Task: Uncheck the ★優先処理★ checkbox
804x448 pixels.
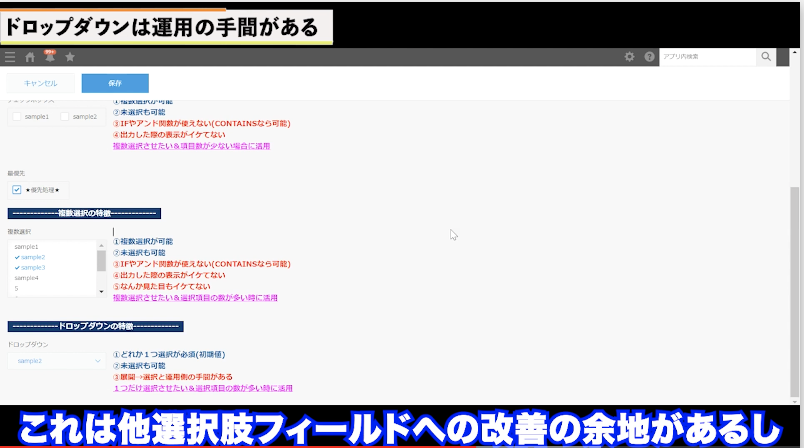Action: point(17,189)
